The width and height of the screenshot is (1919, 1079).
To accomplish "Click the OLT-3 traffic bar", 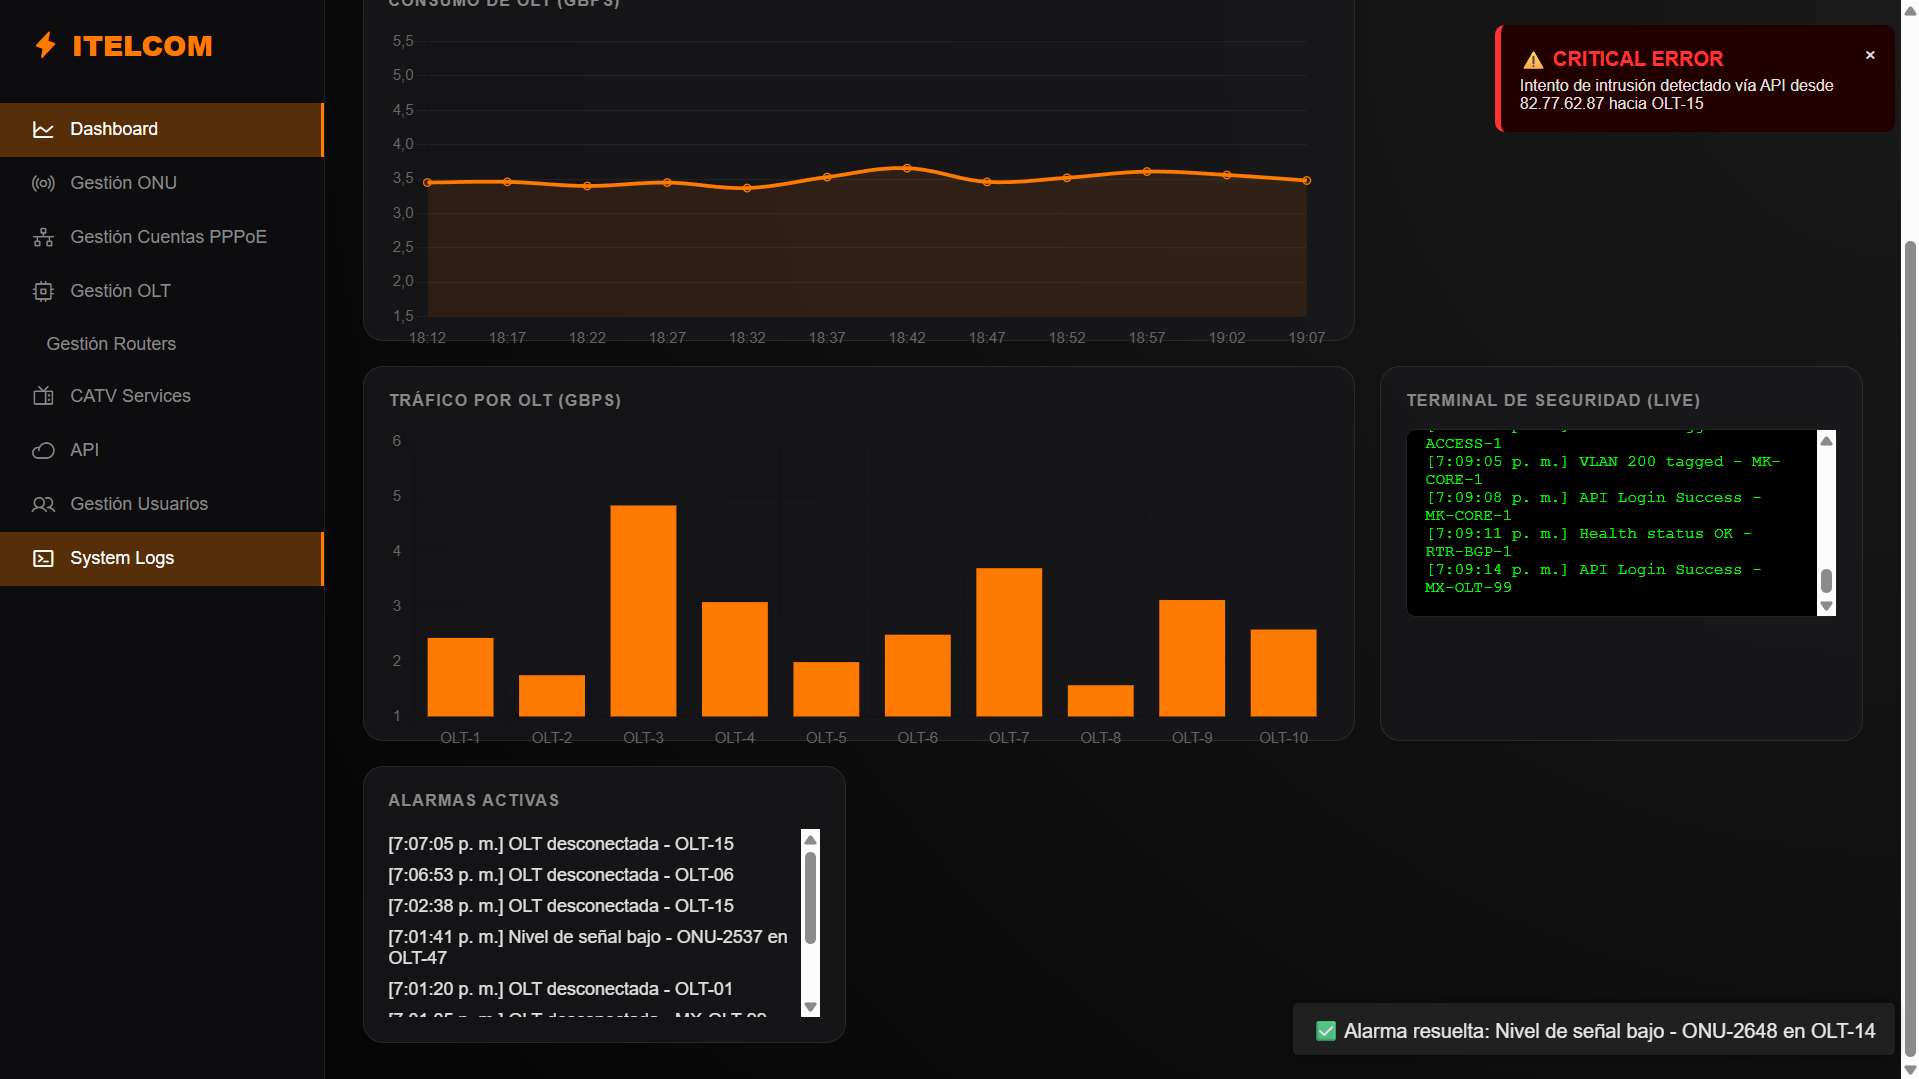I will pyautogui.click(x=643, y=611).
